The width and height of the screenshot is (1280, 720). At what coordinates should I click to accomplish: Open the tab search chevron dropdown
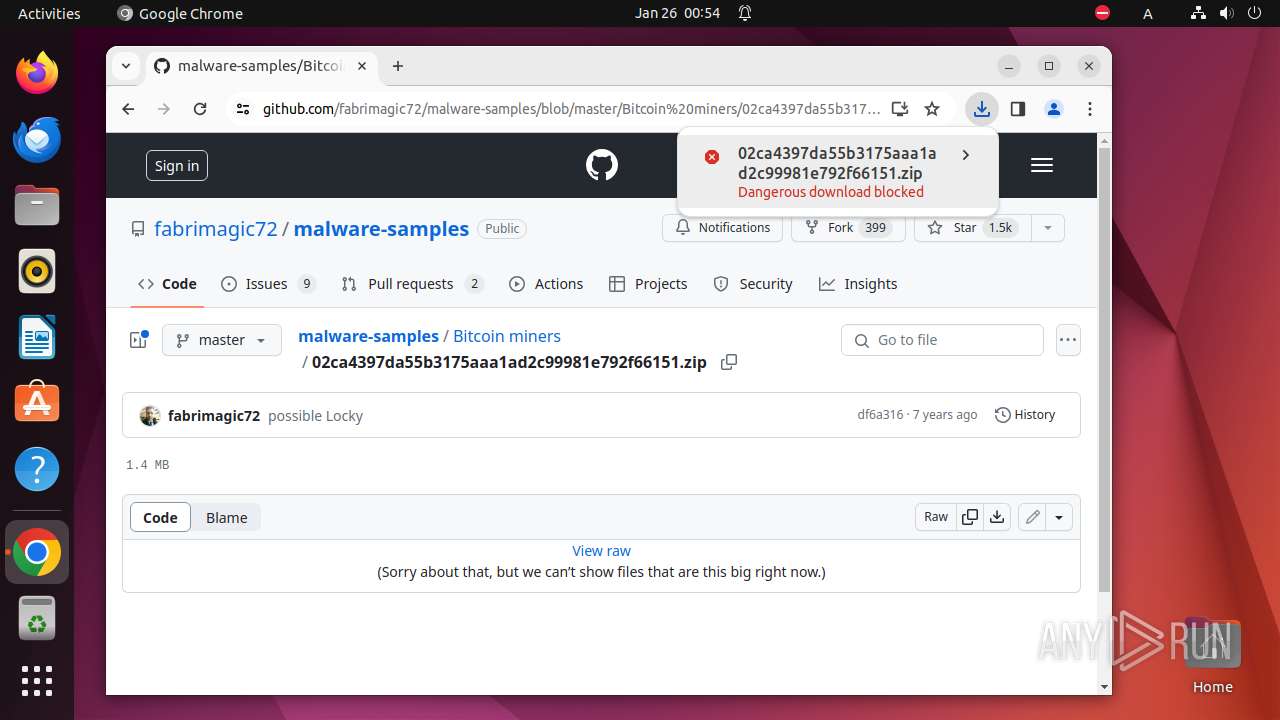pyautogui.click(x=126, y=66)
